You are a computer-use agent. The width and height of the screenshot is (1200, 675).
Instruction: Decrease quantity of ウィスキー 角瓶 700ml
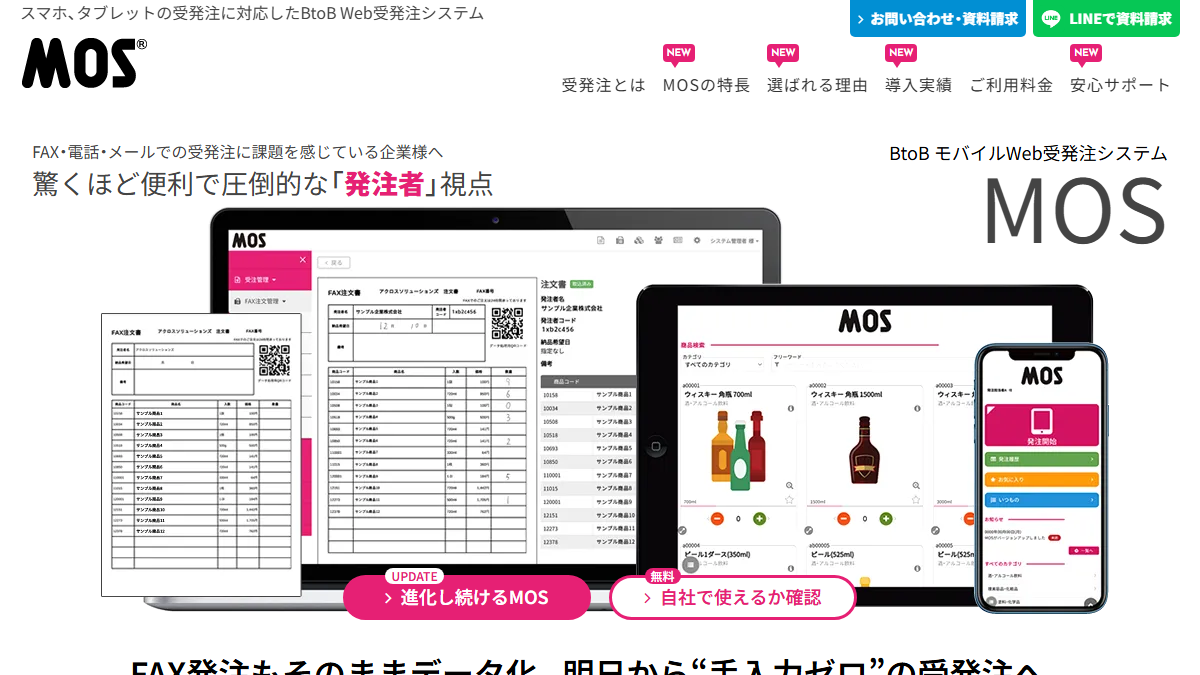point(717,518)
